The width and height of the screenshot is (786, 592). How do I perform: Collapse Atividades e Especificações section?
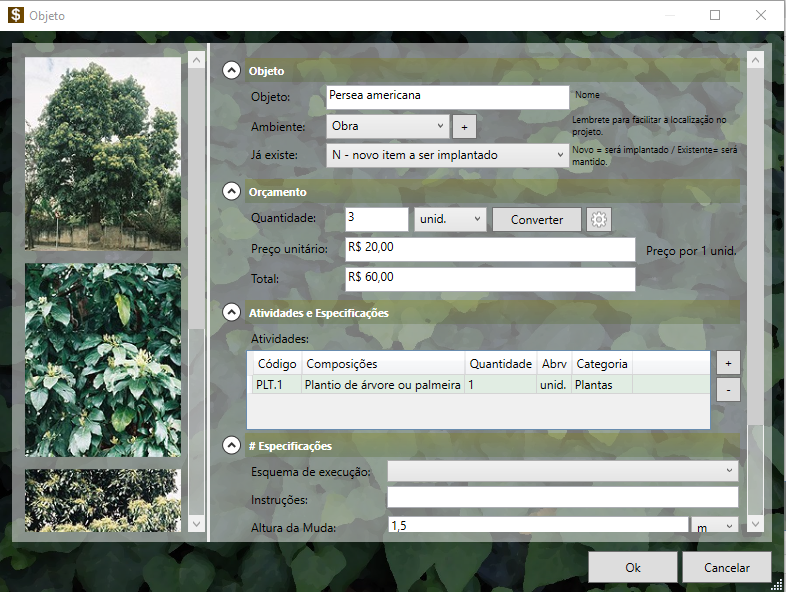click(x=232, y=312)
